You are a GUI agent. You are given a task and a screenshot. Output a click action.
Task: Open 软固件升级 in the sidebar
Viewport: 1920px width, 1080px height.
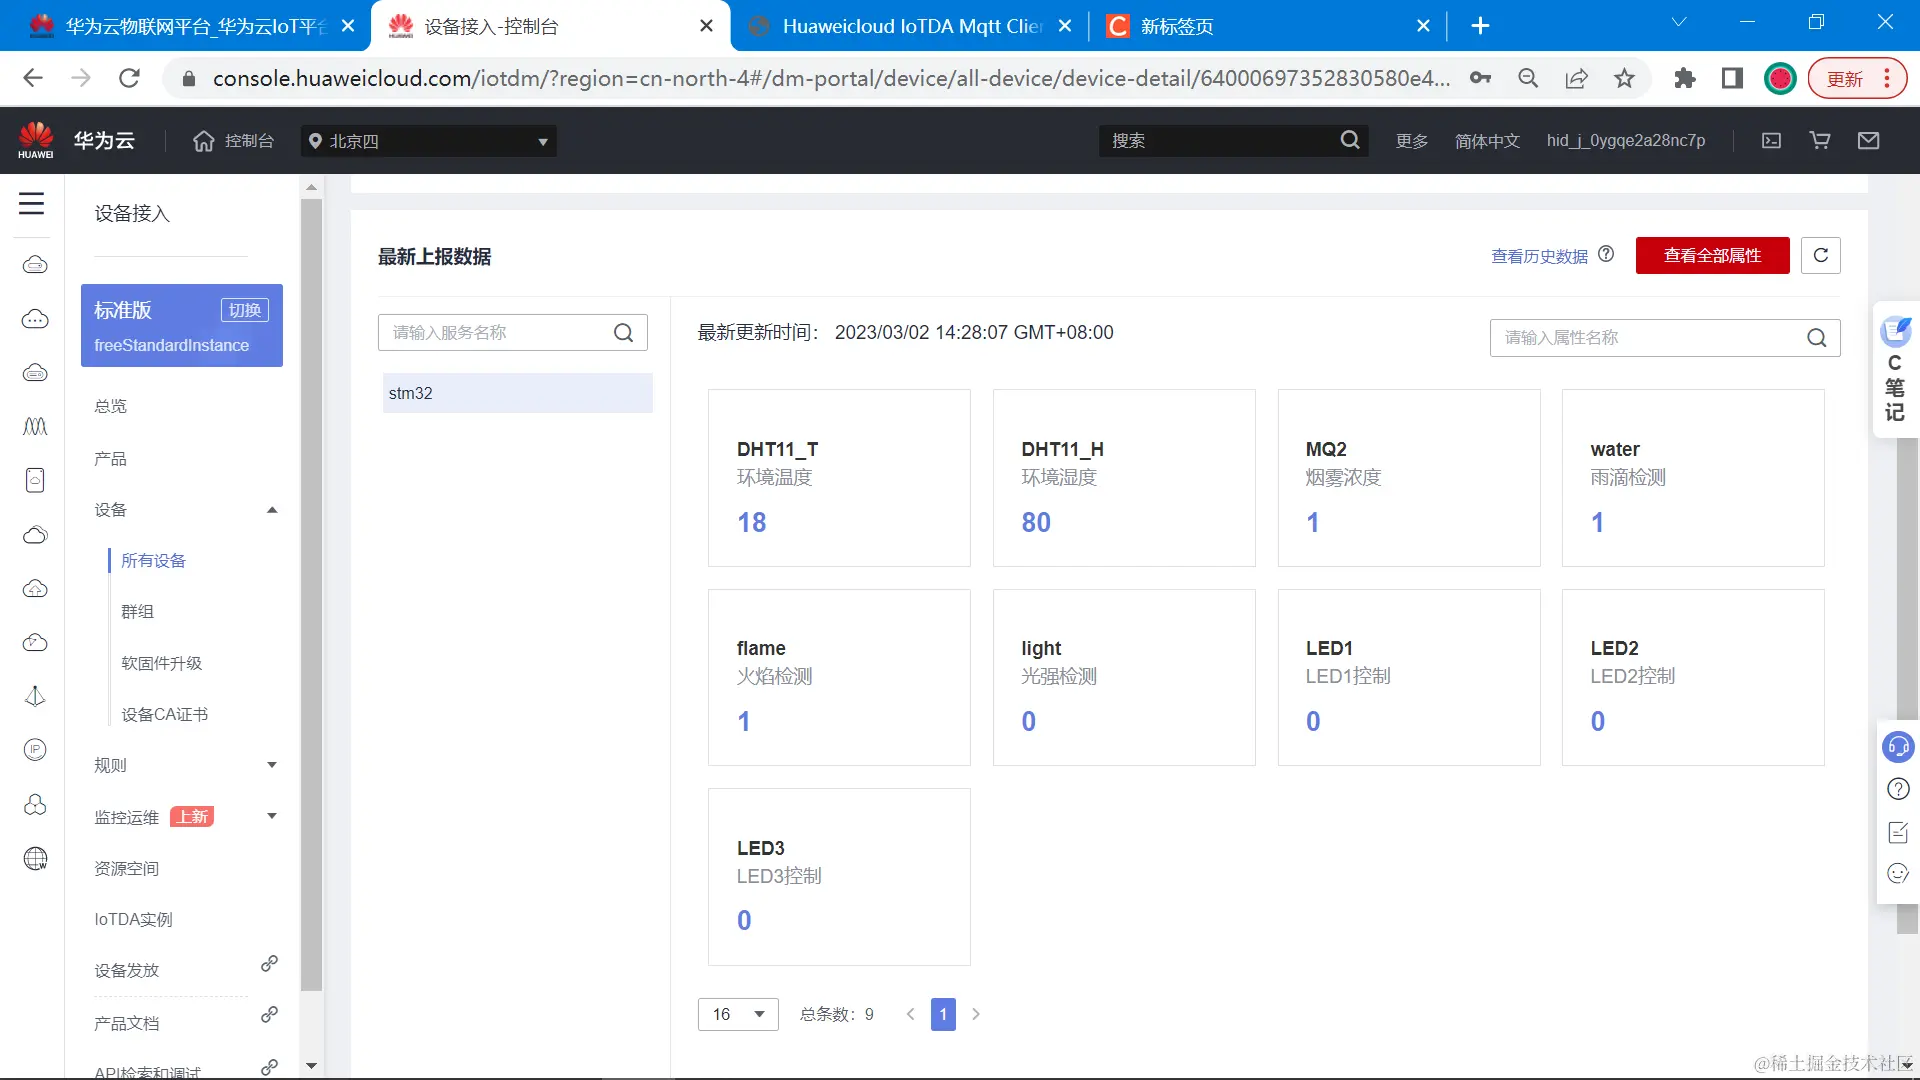click(162, 664)
